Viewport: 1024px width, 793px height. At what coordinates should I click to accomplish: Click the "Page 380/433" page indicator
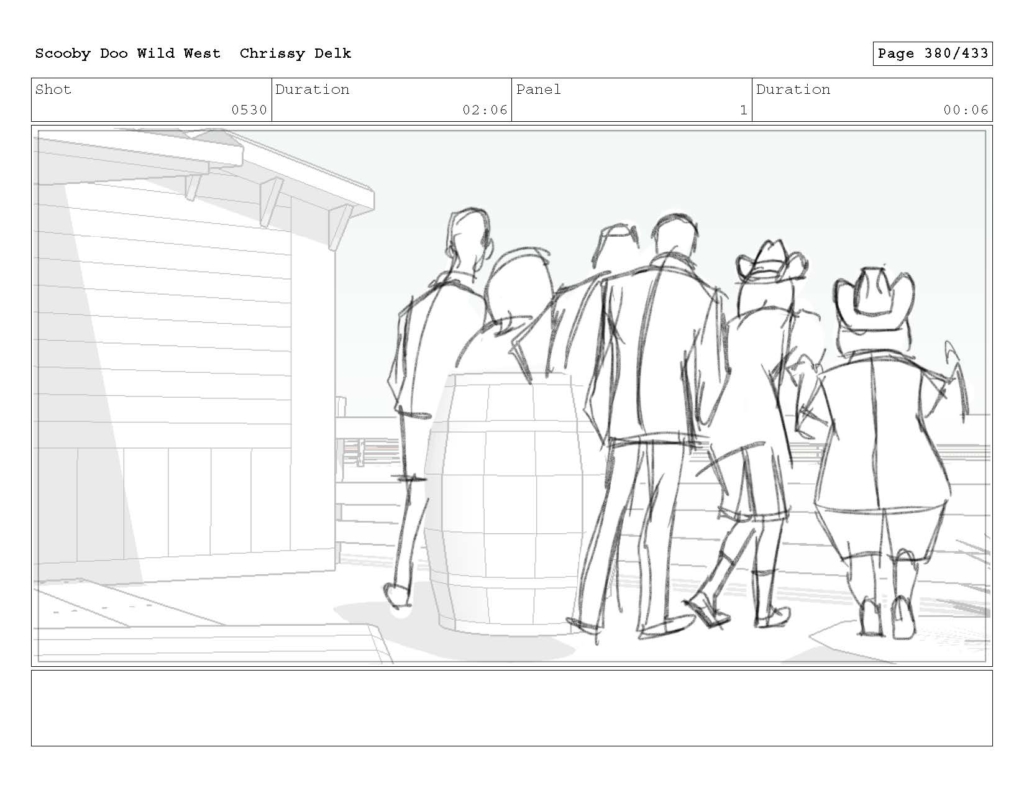coord(933,54)
